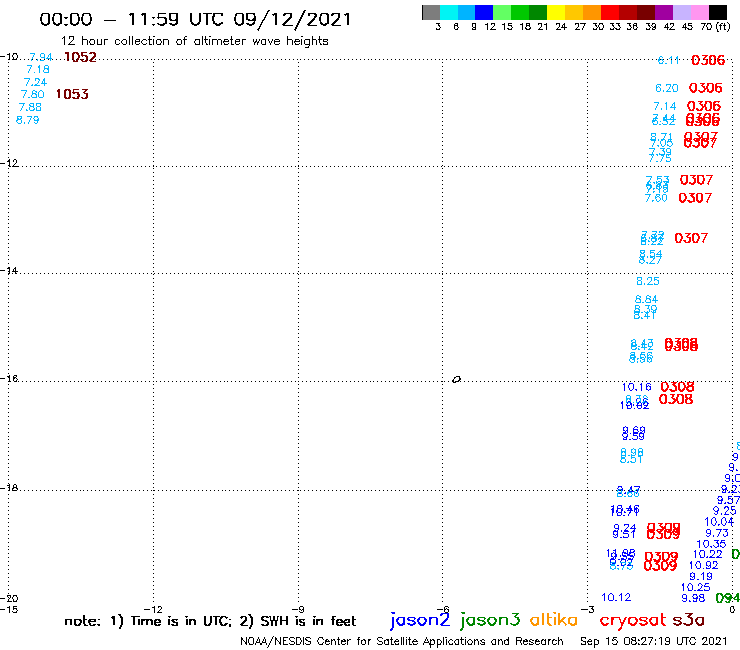Click the wave height '9.73'
The height and width of the screenshot is (650, 740).
click(717, 533)
